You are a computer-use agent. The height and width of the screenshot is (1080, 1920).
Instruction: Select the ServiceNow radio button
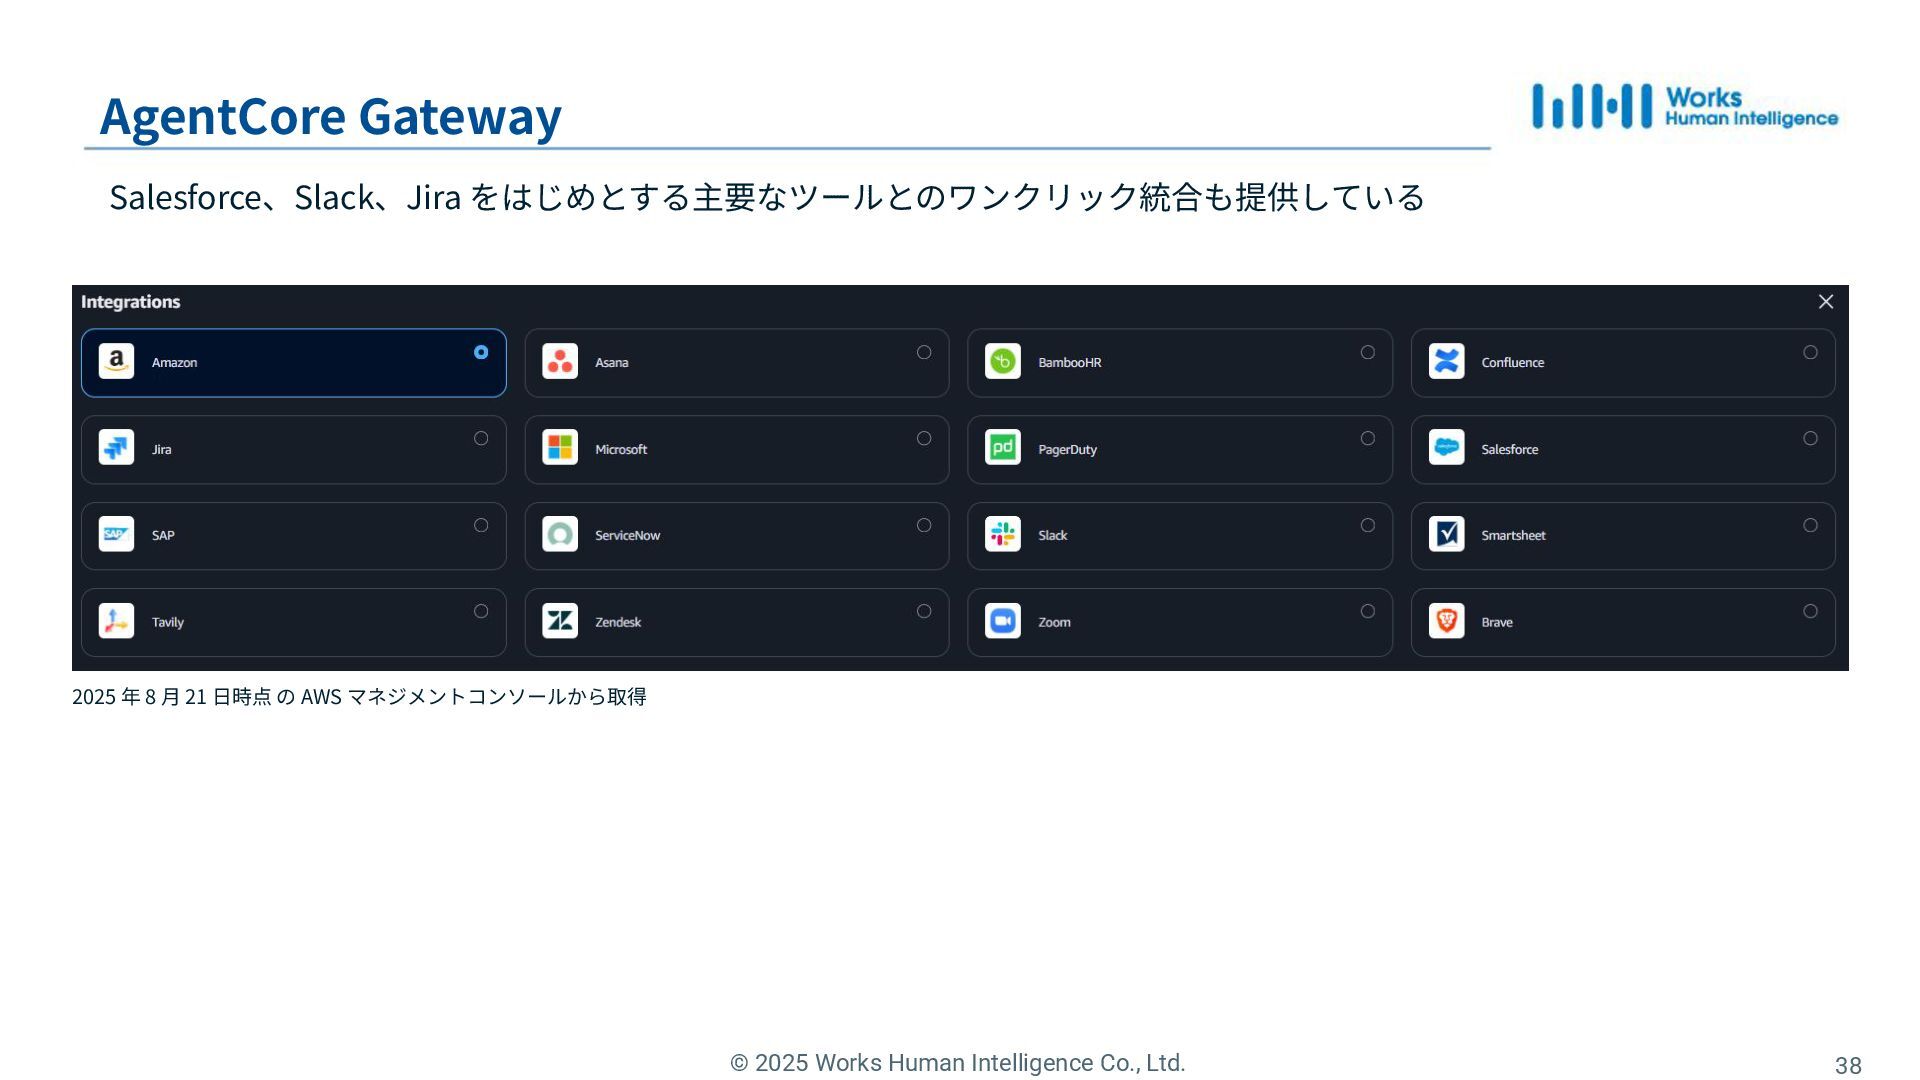point(924,525)
